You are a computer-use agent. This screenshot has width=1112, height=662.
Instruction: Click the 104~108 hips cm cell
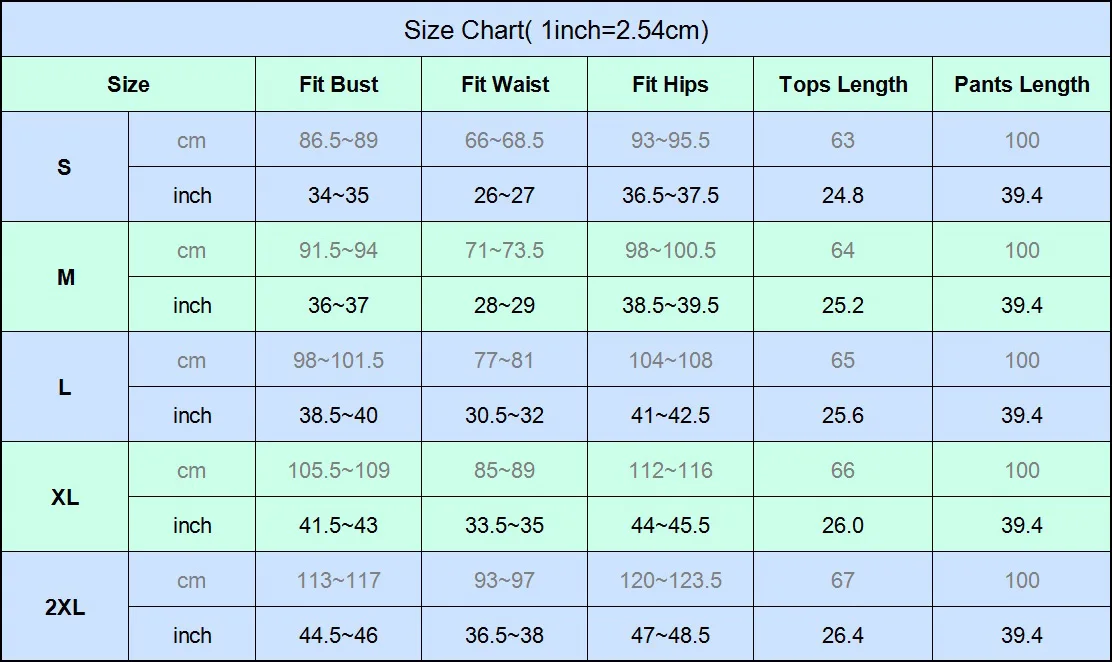[x=670, y=360]
